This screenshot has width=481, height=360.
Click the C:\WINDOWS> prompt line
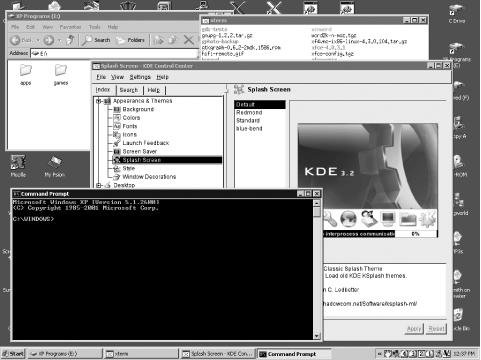pyautogui.click(x=33, y=219)
